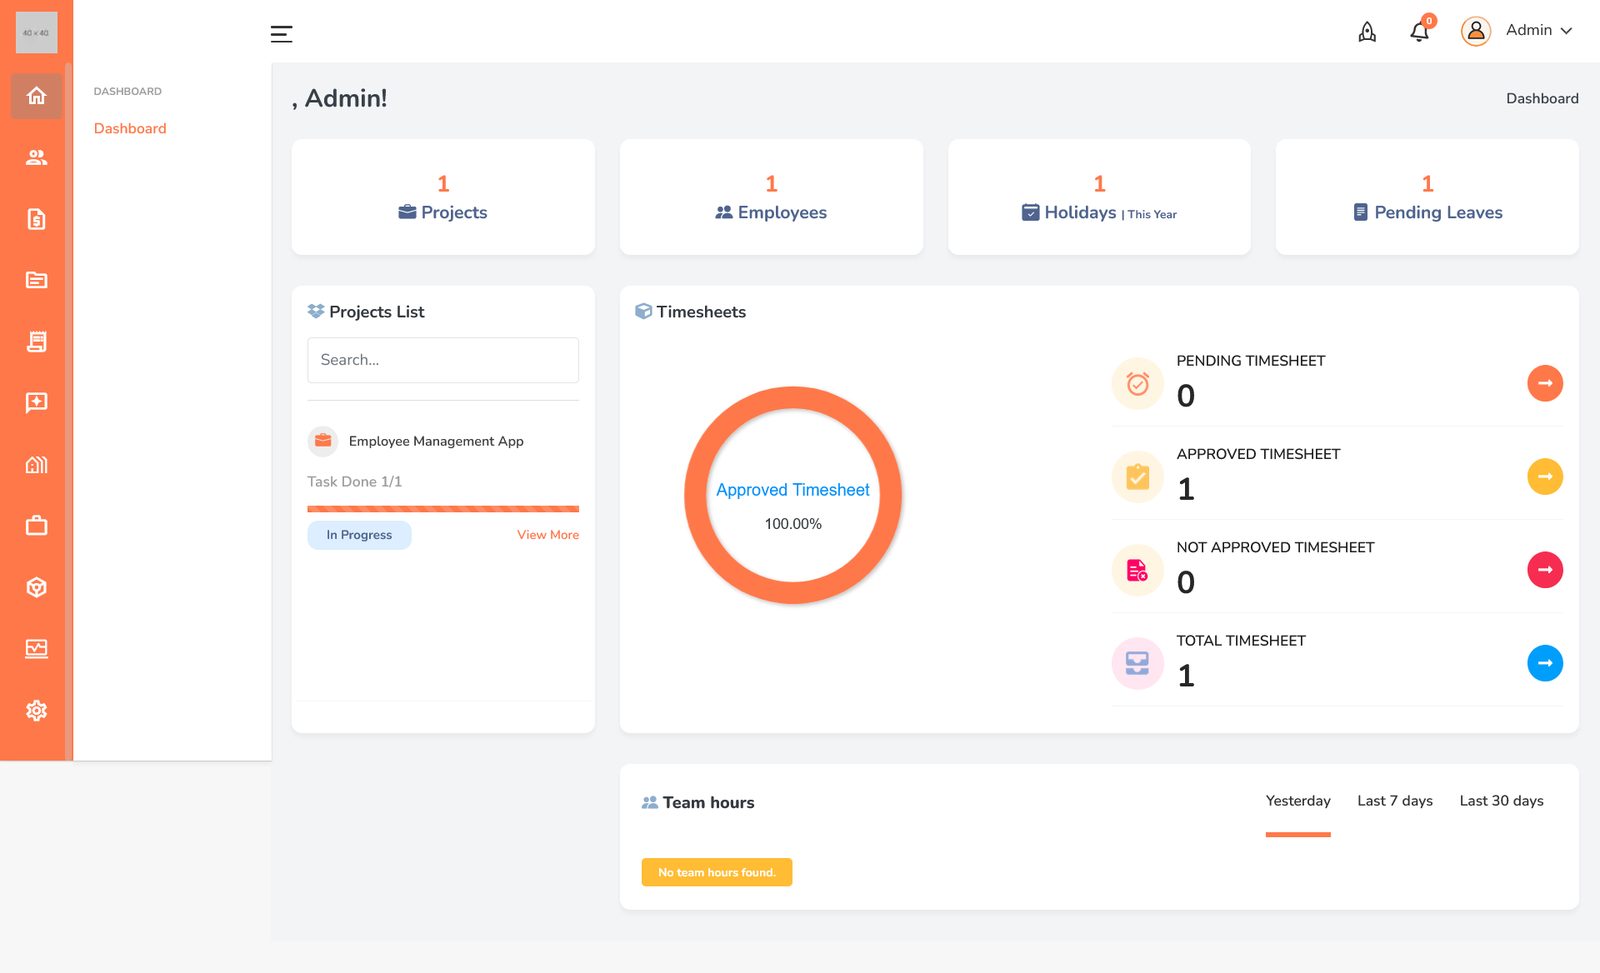Open the payroll dollar-document sidebar icon
1600x973 pixels.
pos(36,219)
